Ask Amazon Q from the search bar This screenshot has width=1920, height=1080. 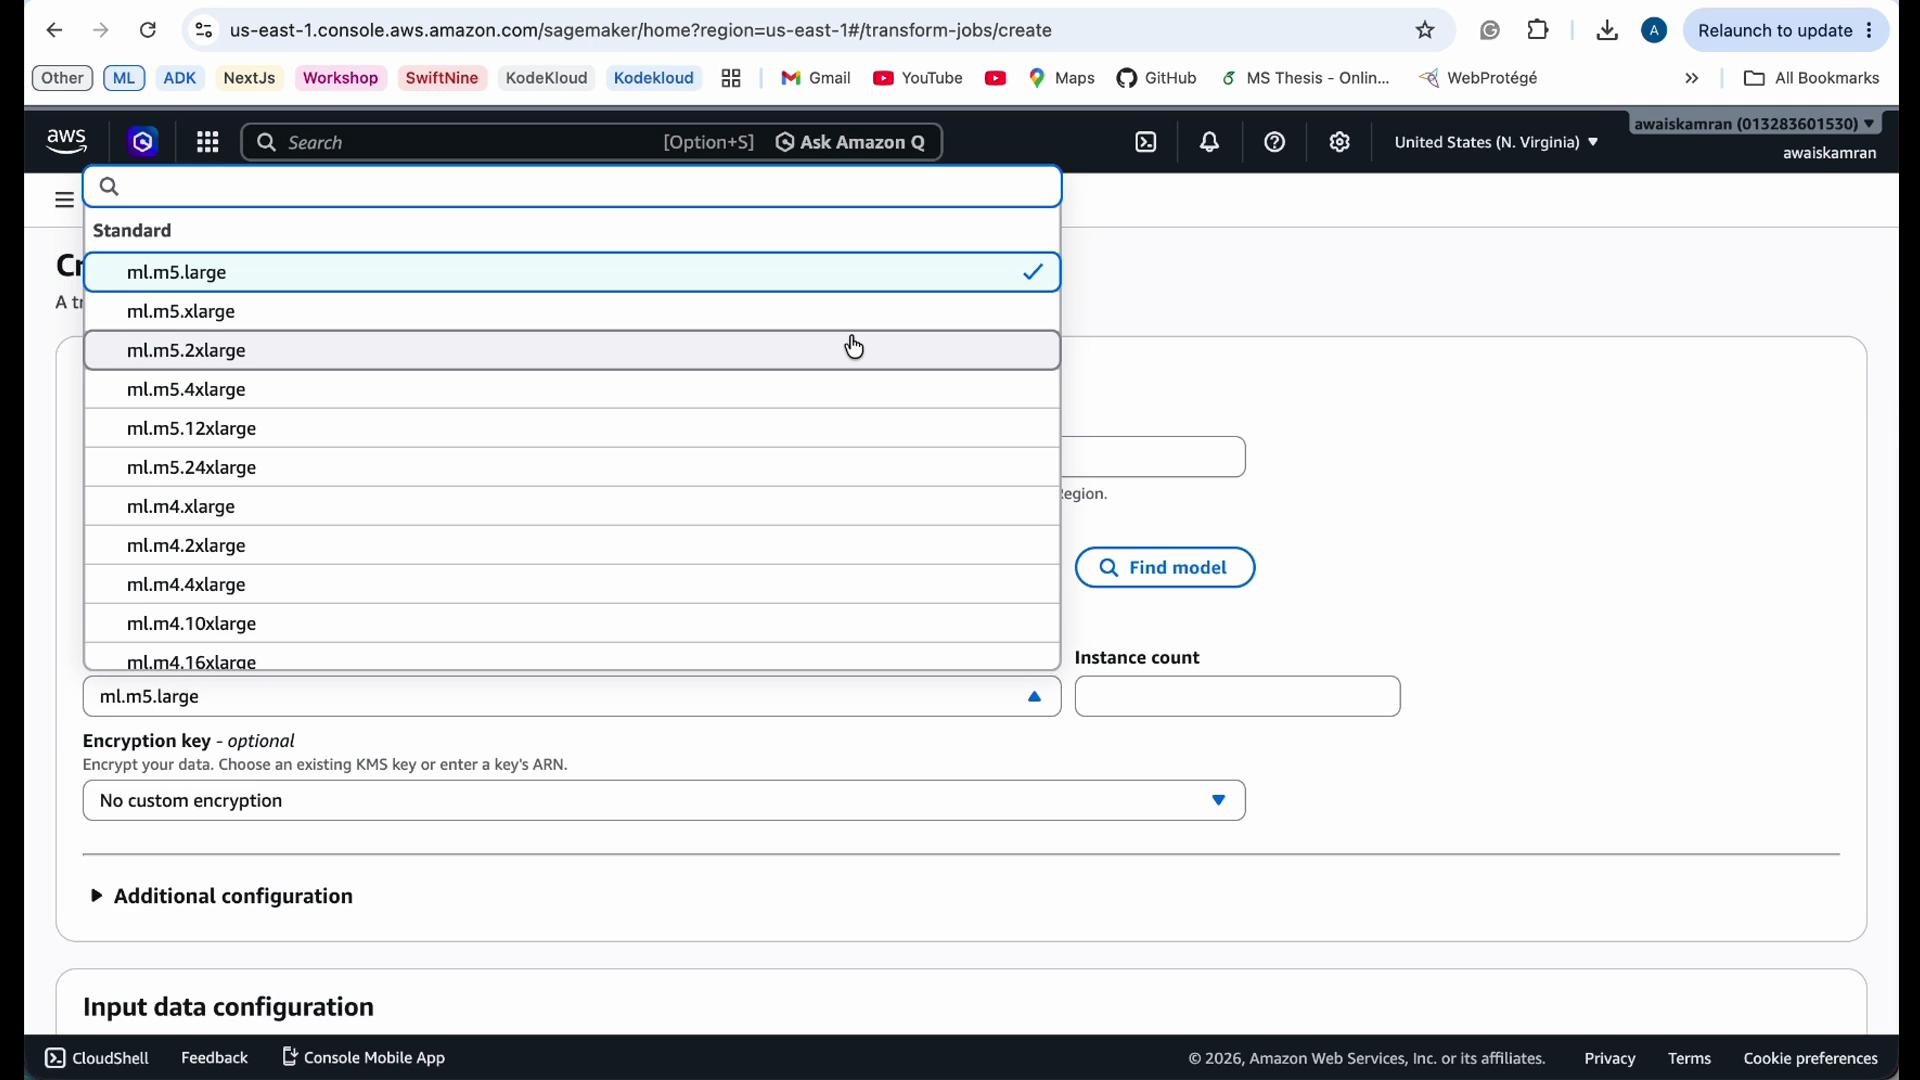[851, 143]
